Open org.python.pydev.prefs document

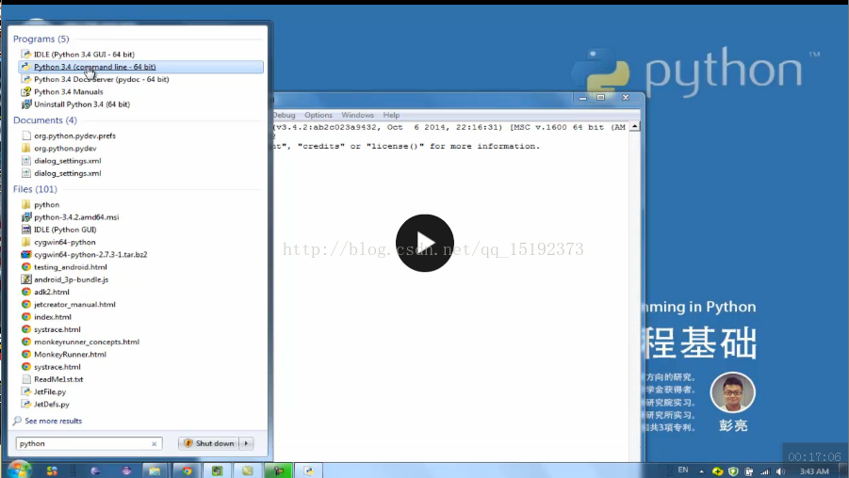tap(75, 135)
